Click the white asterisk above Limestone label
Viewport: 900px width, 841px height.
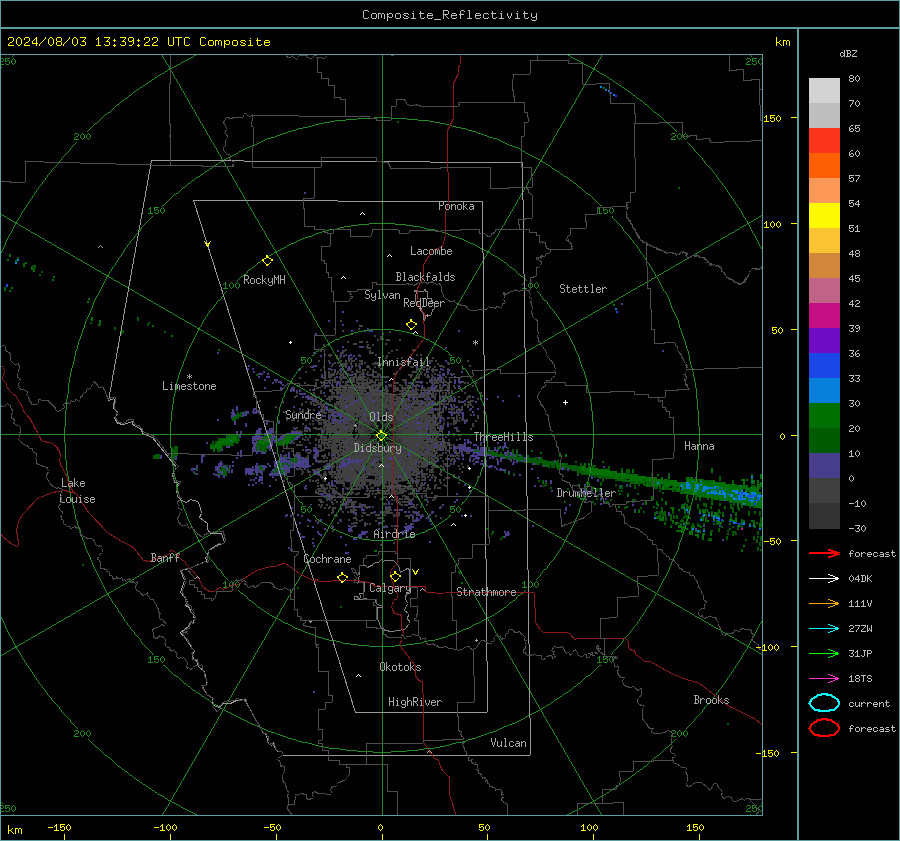click(x=189, y=377)
